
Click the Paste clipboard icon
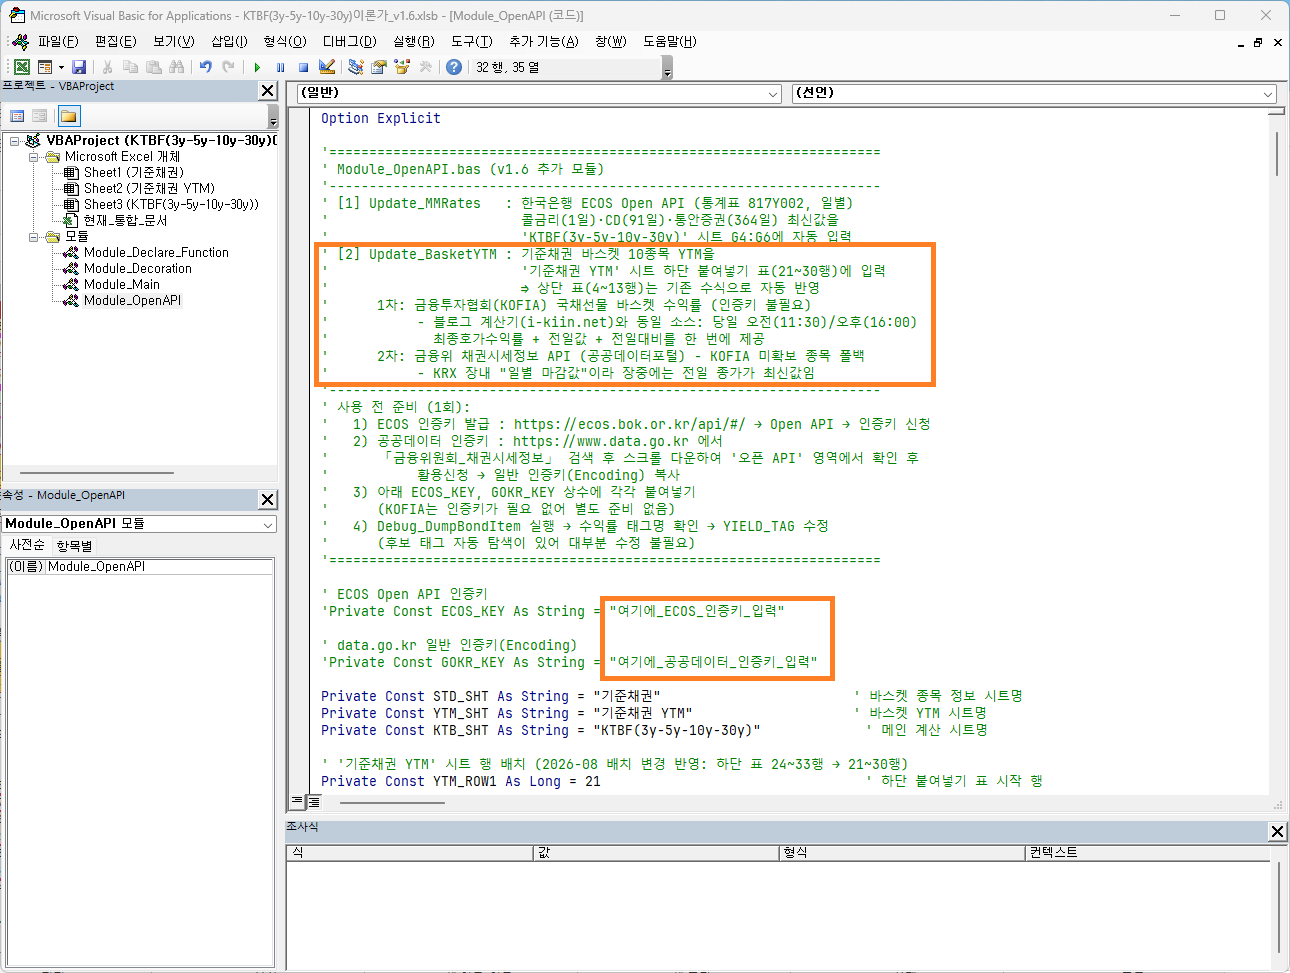153,67
